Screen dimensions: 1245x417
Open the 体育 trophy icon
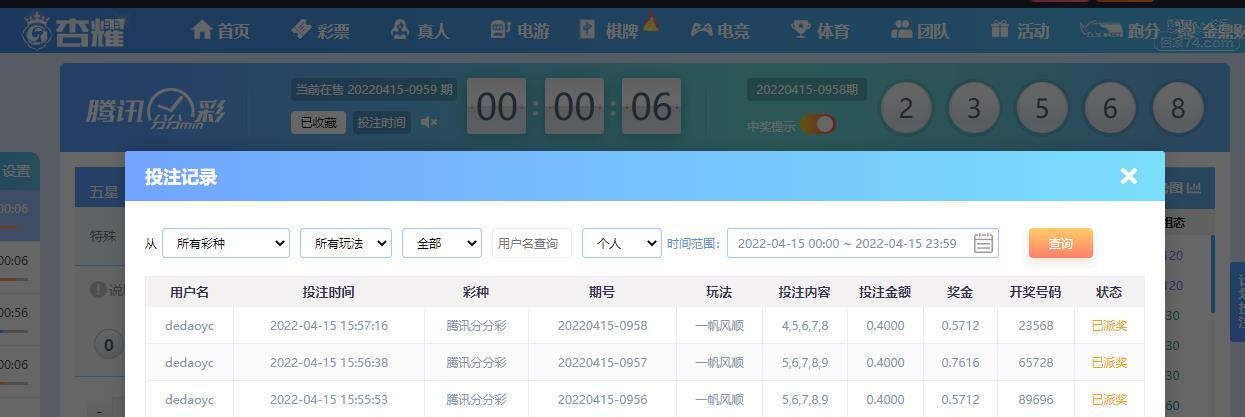pyautogui.click(x=800, y=30)
